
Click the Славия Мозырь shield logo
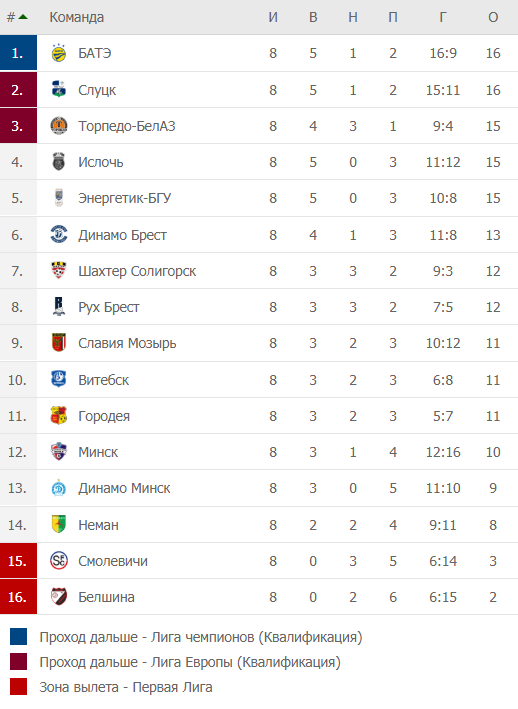[x=59, y=343]
